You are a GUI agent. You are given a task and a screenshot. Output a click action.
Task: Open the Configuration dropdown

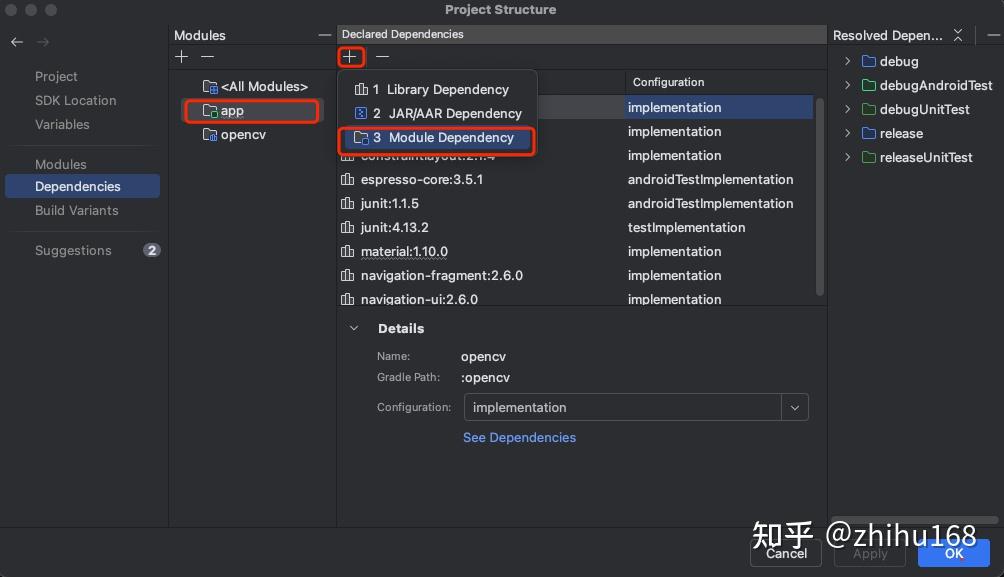point(795,408)
